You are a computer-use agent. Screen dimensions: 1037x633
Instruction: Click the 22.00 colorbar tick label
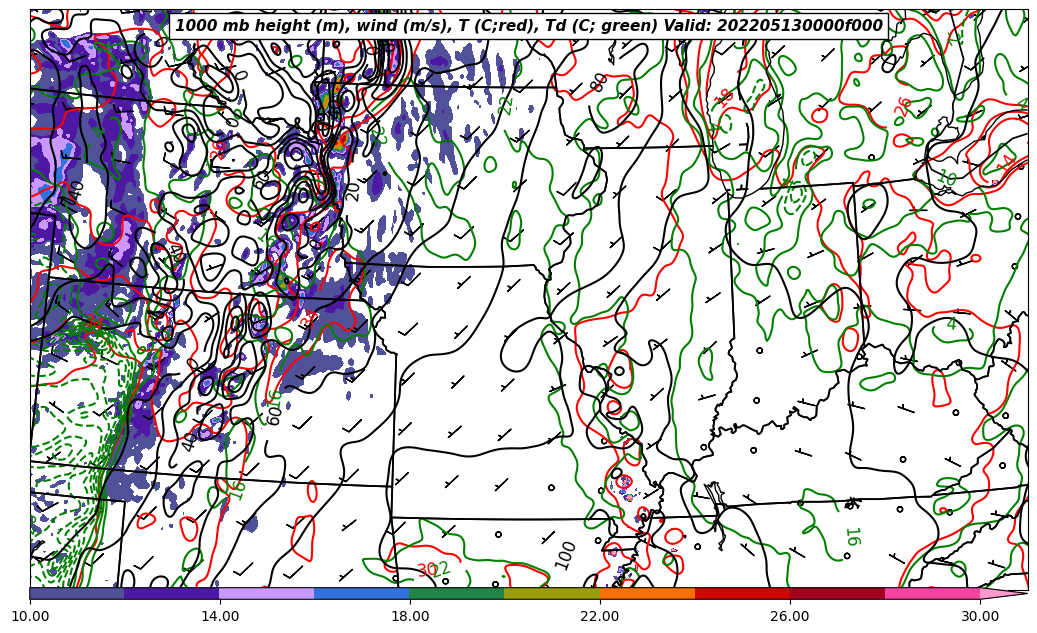[600, 616]
